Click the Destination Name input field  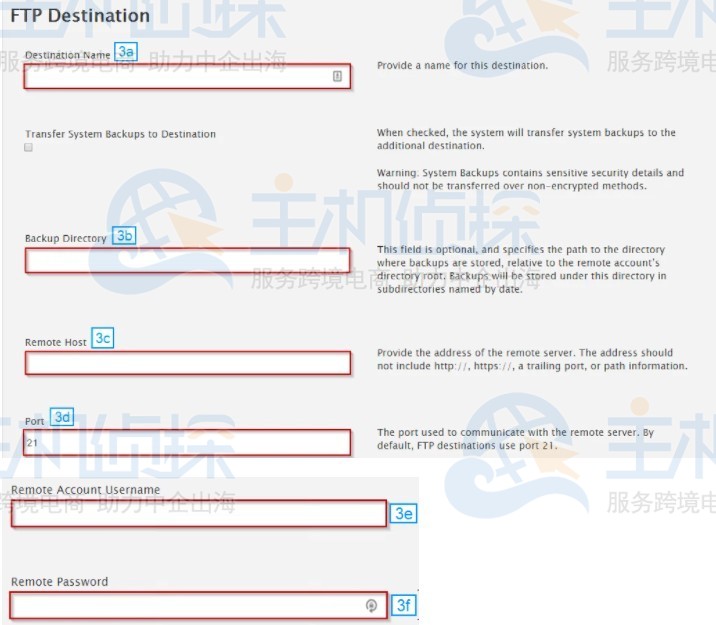(x=187, y=76)
